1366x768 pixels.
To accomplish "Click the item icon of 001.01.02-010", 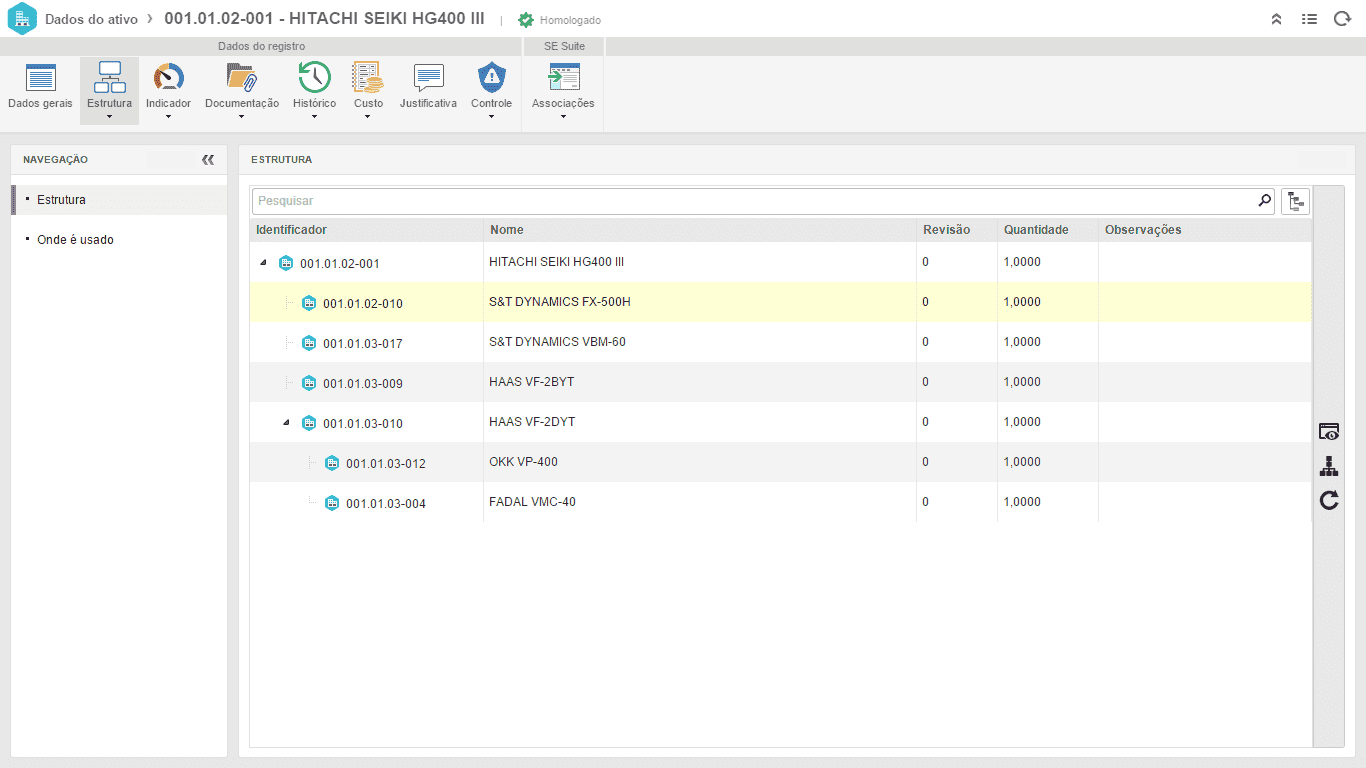I will point(309,303).
